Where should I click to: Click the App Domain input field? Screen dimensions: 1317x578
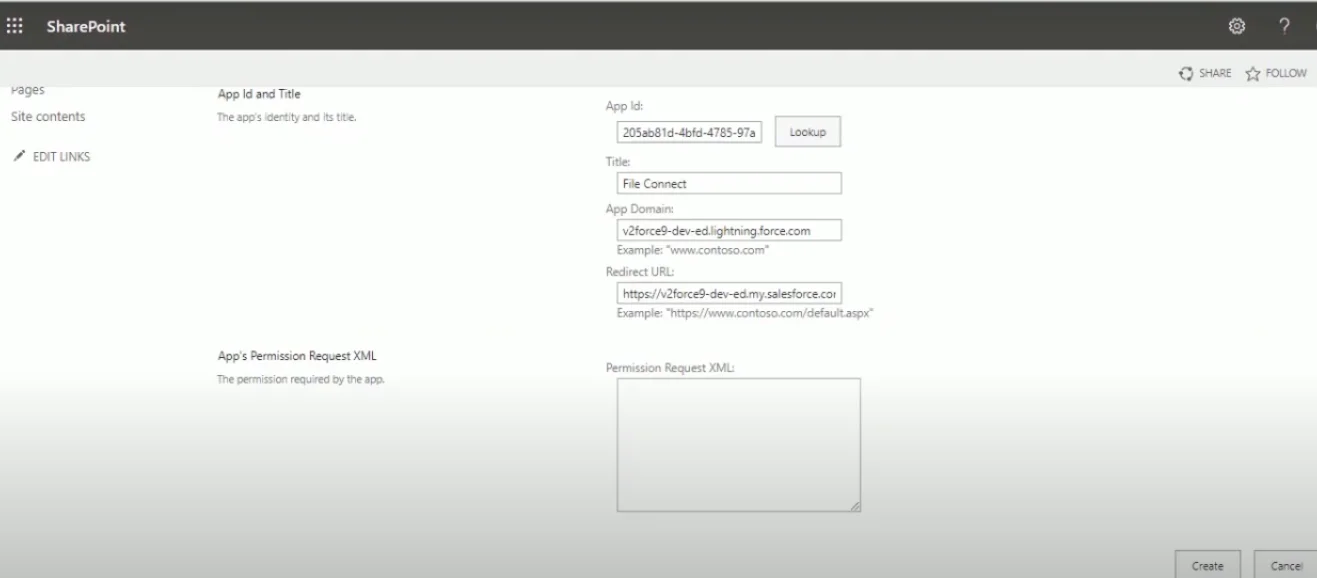(x=729, y=229)
